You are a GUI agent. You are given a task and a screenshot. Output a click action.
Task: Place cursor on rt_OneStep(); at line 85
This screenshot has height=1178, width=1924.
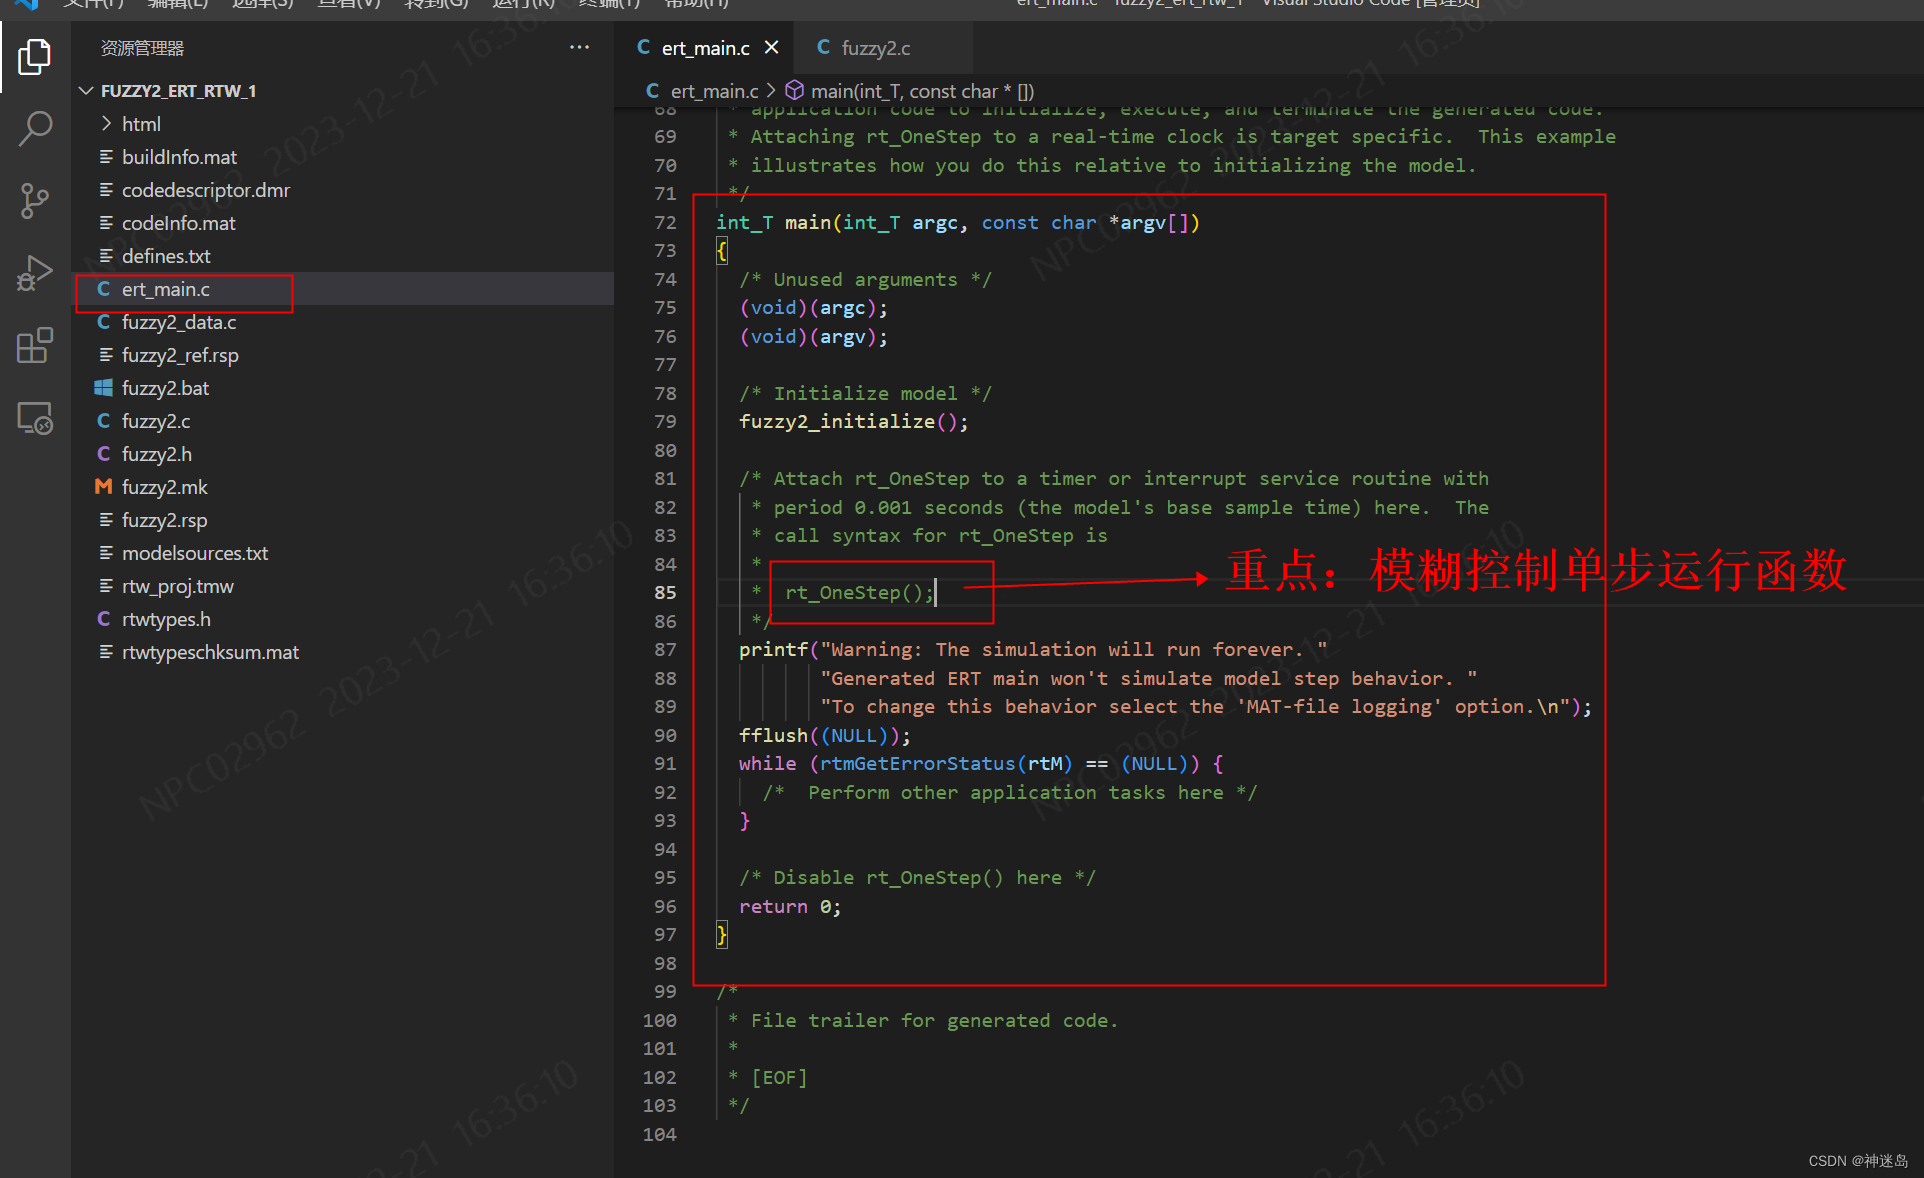pyautogui.click(x=859, y=593)
